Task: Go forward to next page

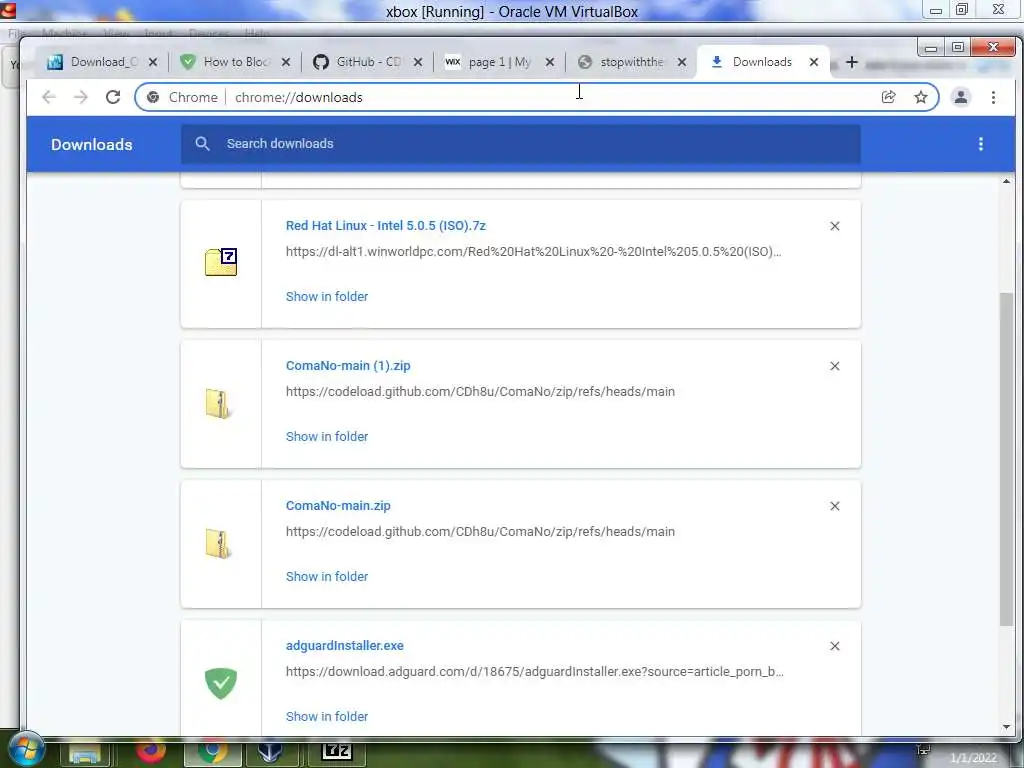Action: (x=80, y=97)
